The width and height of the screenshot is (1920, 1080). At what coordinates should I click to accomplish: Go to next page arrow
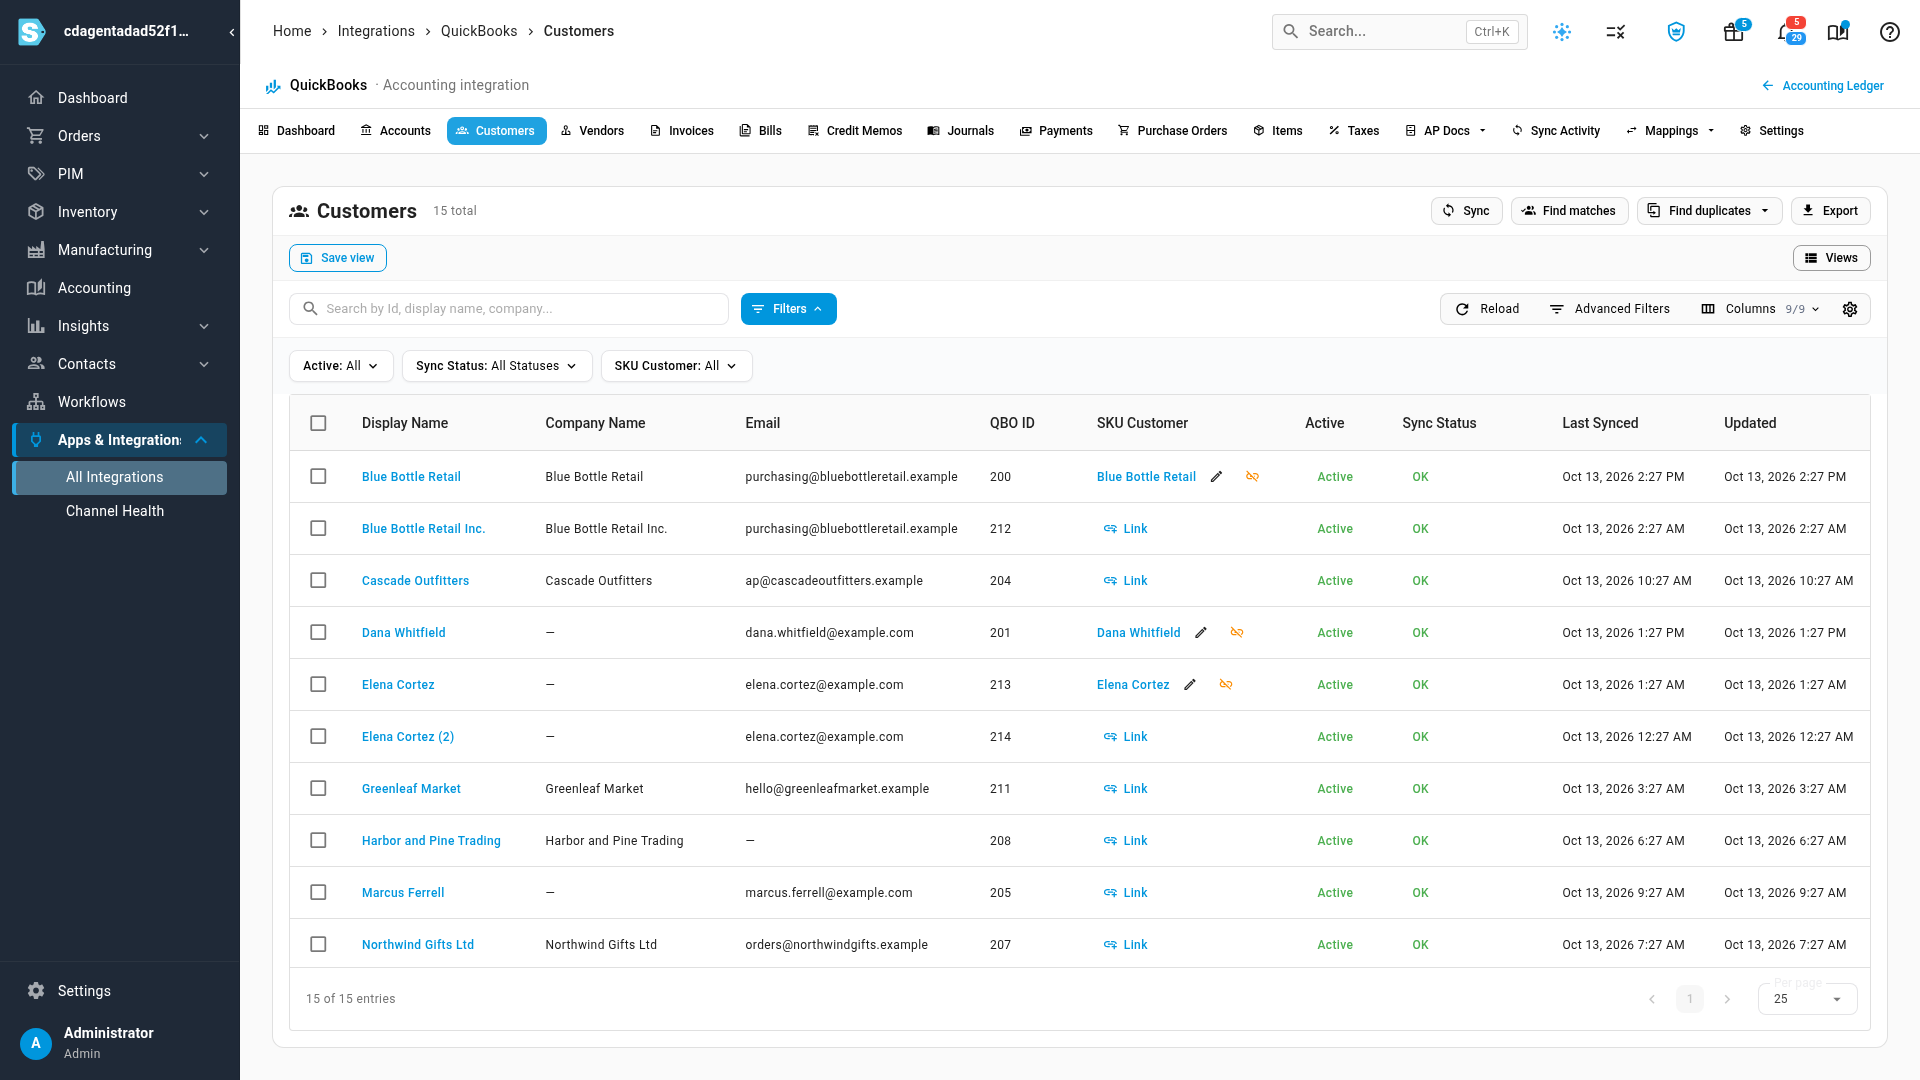[1727, 999]
